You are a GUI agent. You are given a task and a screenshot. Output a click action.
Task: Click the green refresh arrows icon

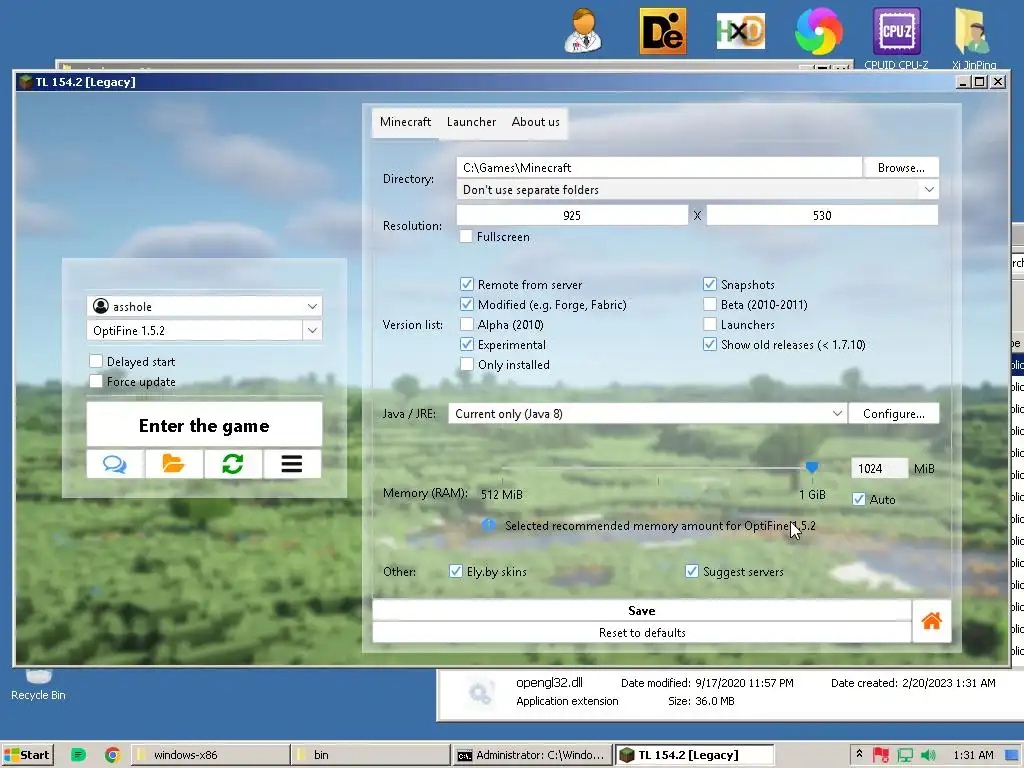click(x=232, y=464)
